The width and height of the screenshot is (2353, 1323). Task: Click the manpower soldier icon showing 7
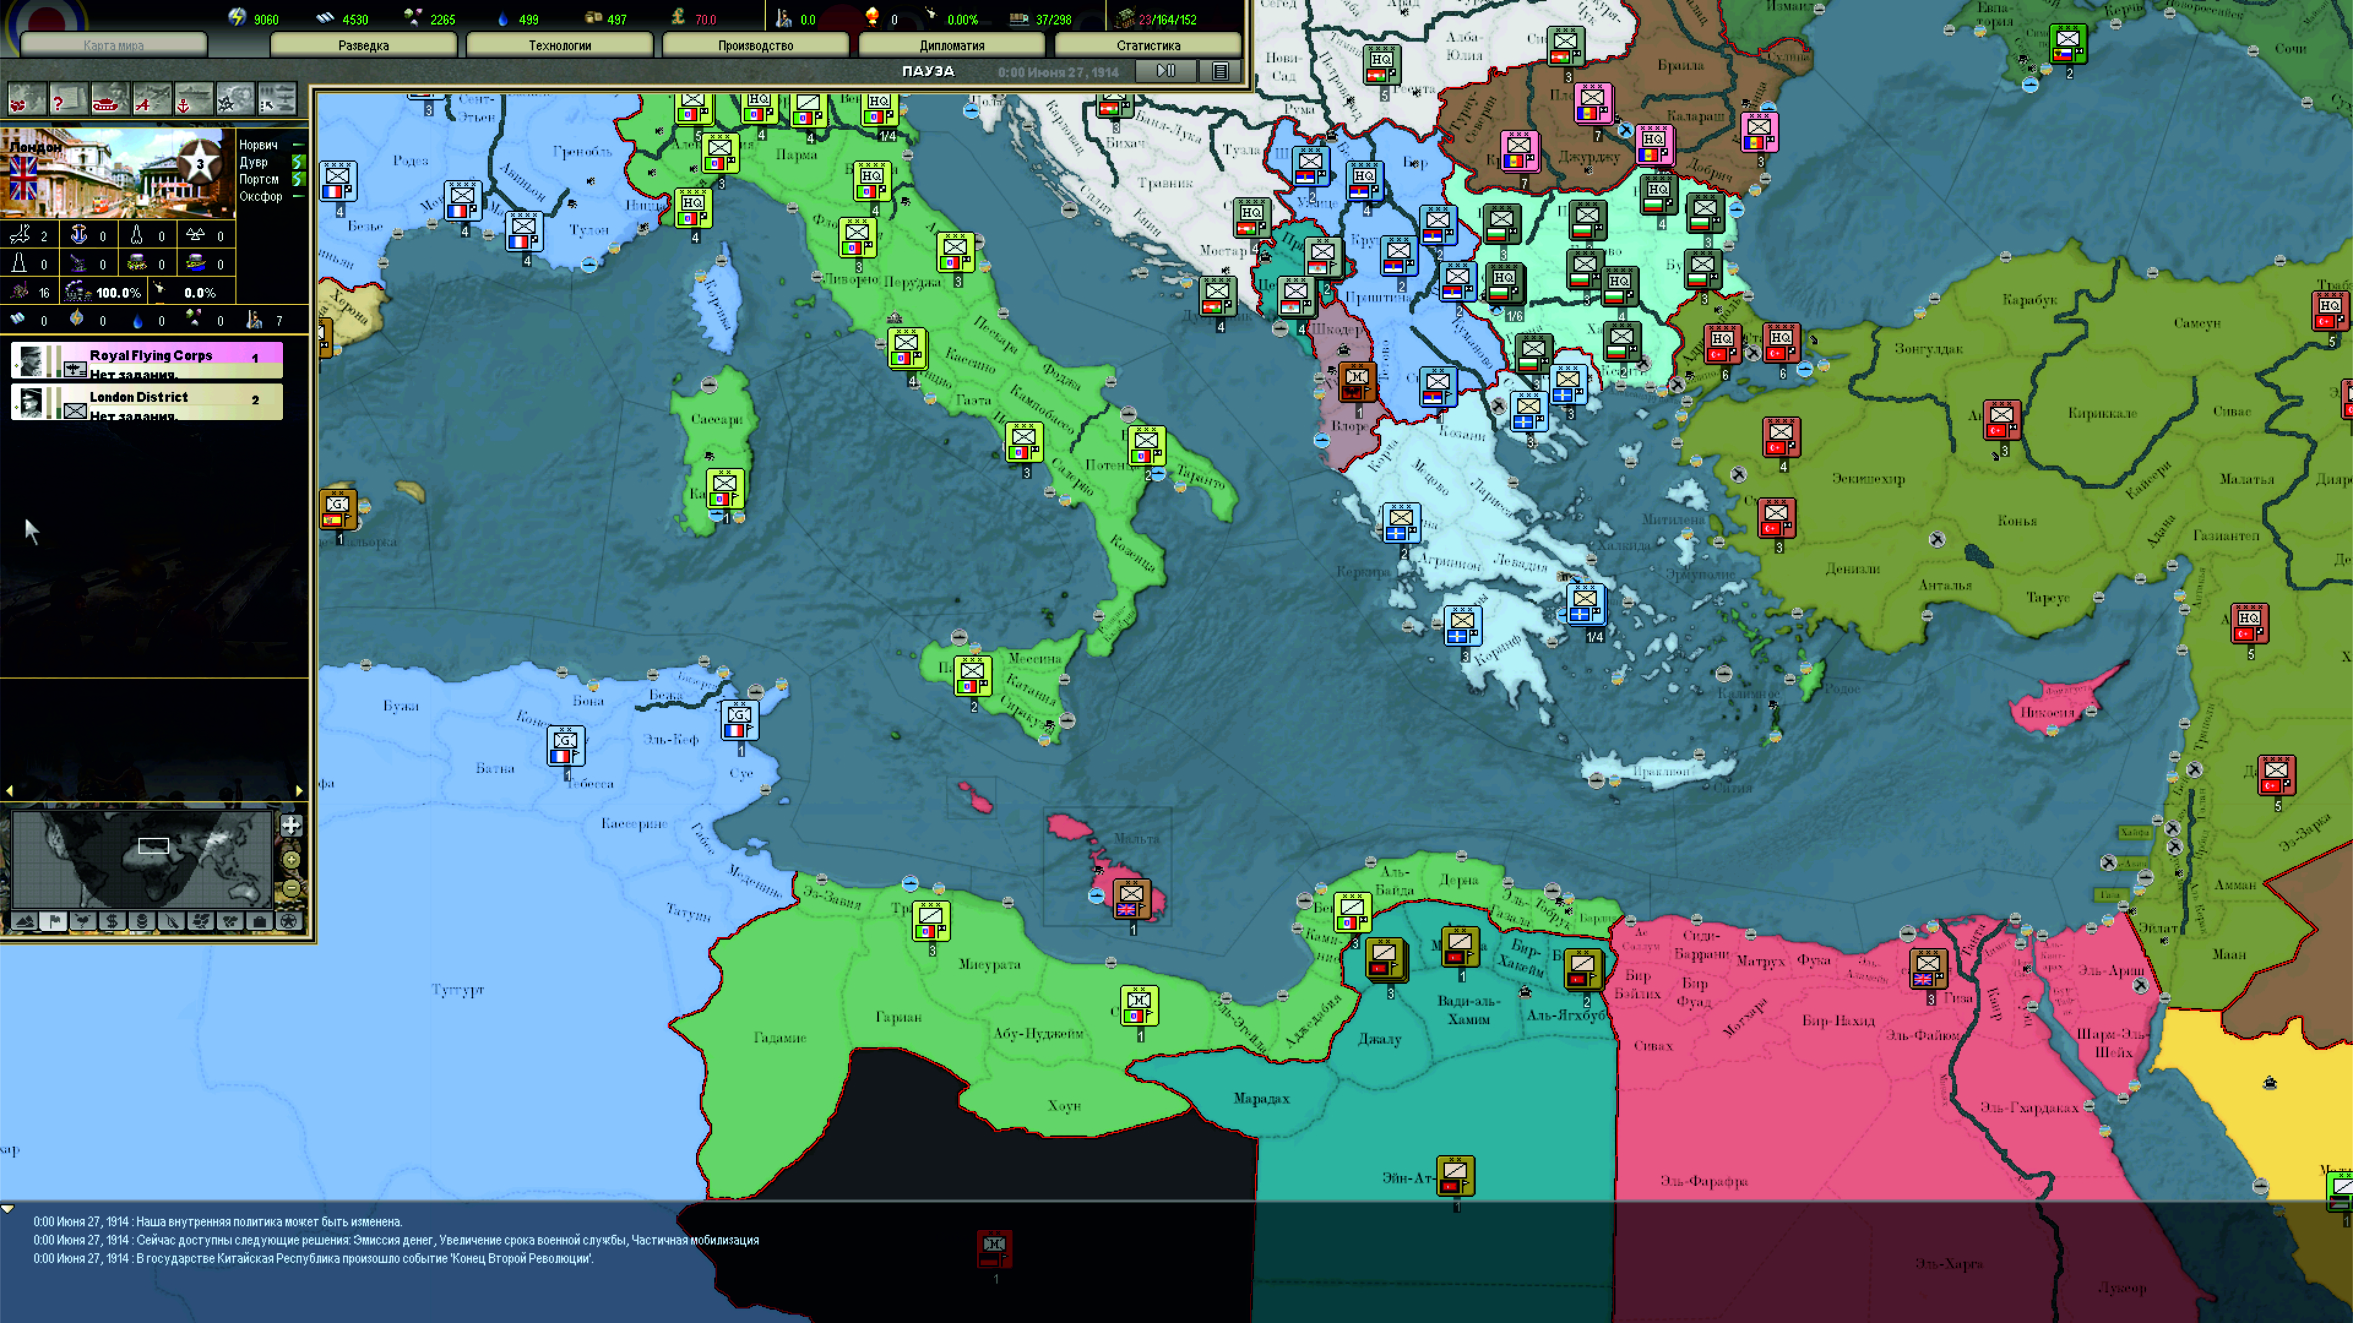[255, 320]
